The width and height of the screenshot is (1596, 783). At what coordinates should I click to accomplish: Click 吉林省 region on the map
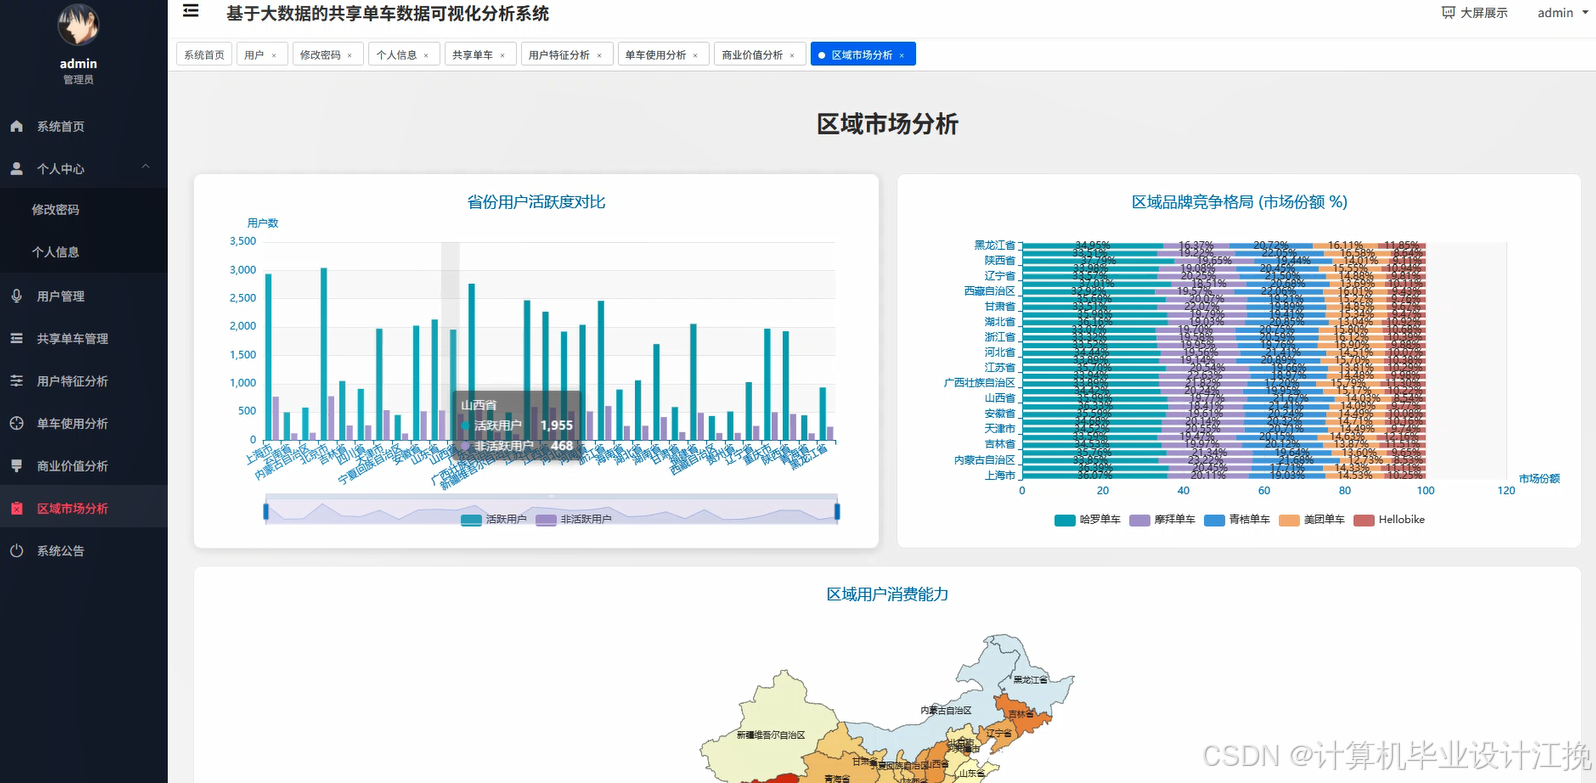1020,714
